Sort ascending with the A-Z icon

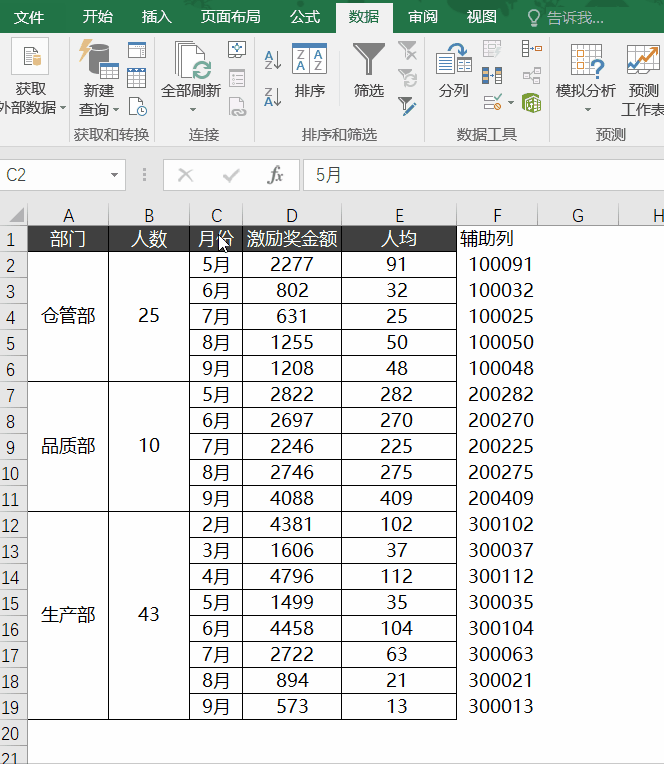[272, 60]
